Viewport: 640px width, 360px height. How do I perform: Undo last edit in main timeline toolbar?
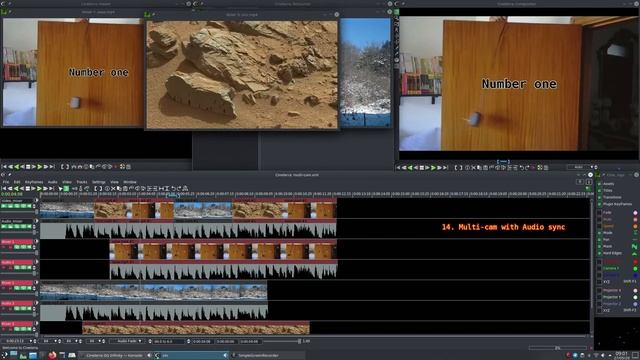173,188
